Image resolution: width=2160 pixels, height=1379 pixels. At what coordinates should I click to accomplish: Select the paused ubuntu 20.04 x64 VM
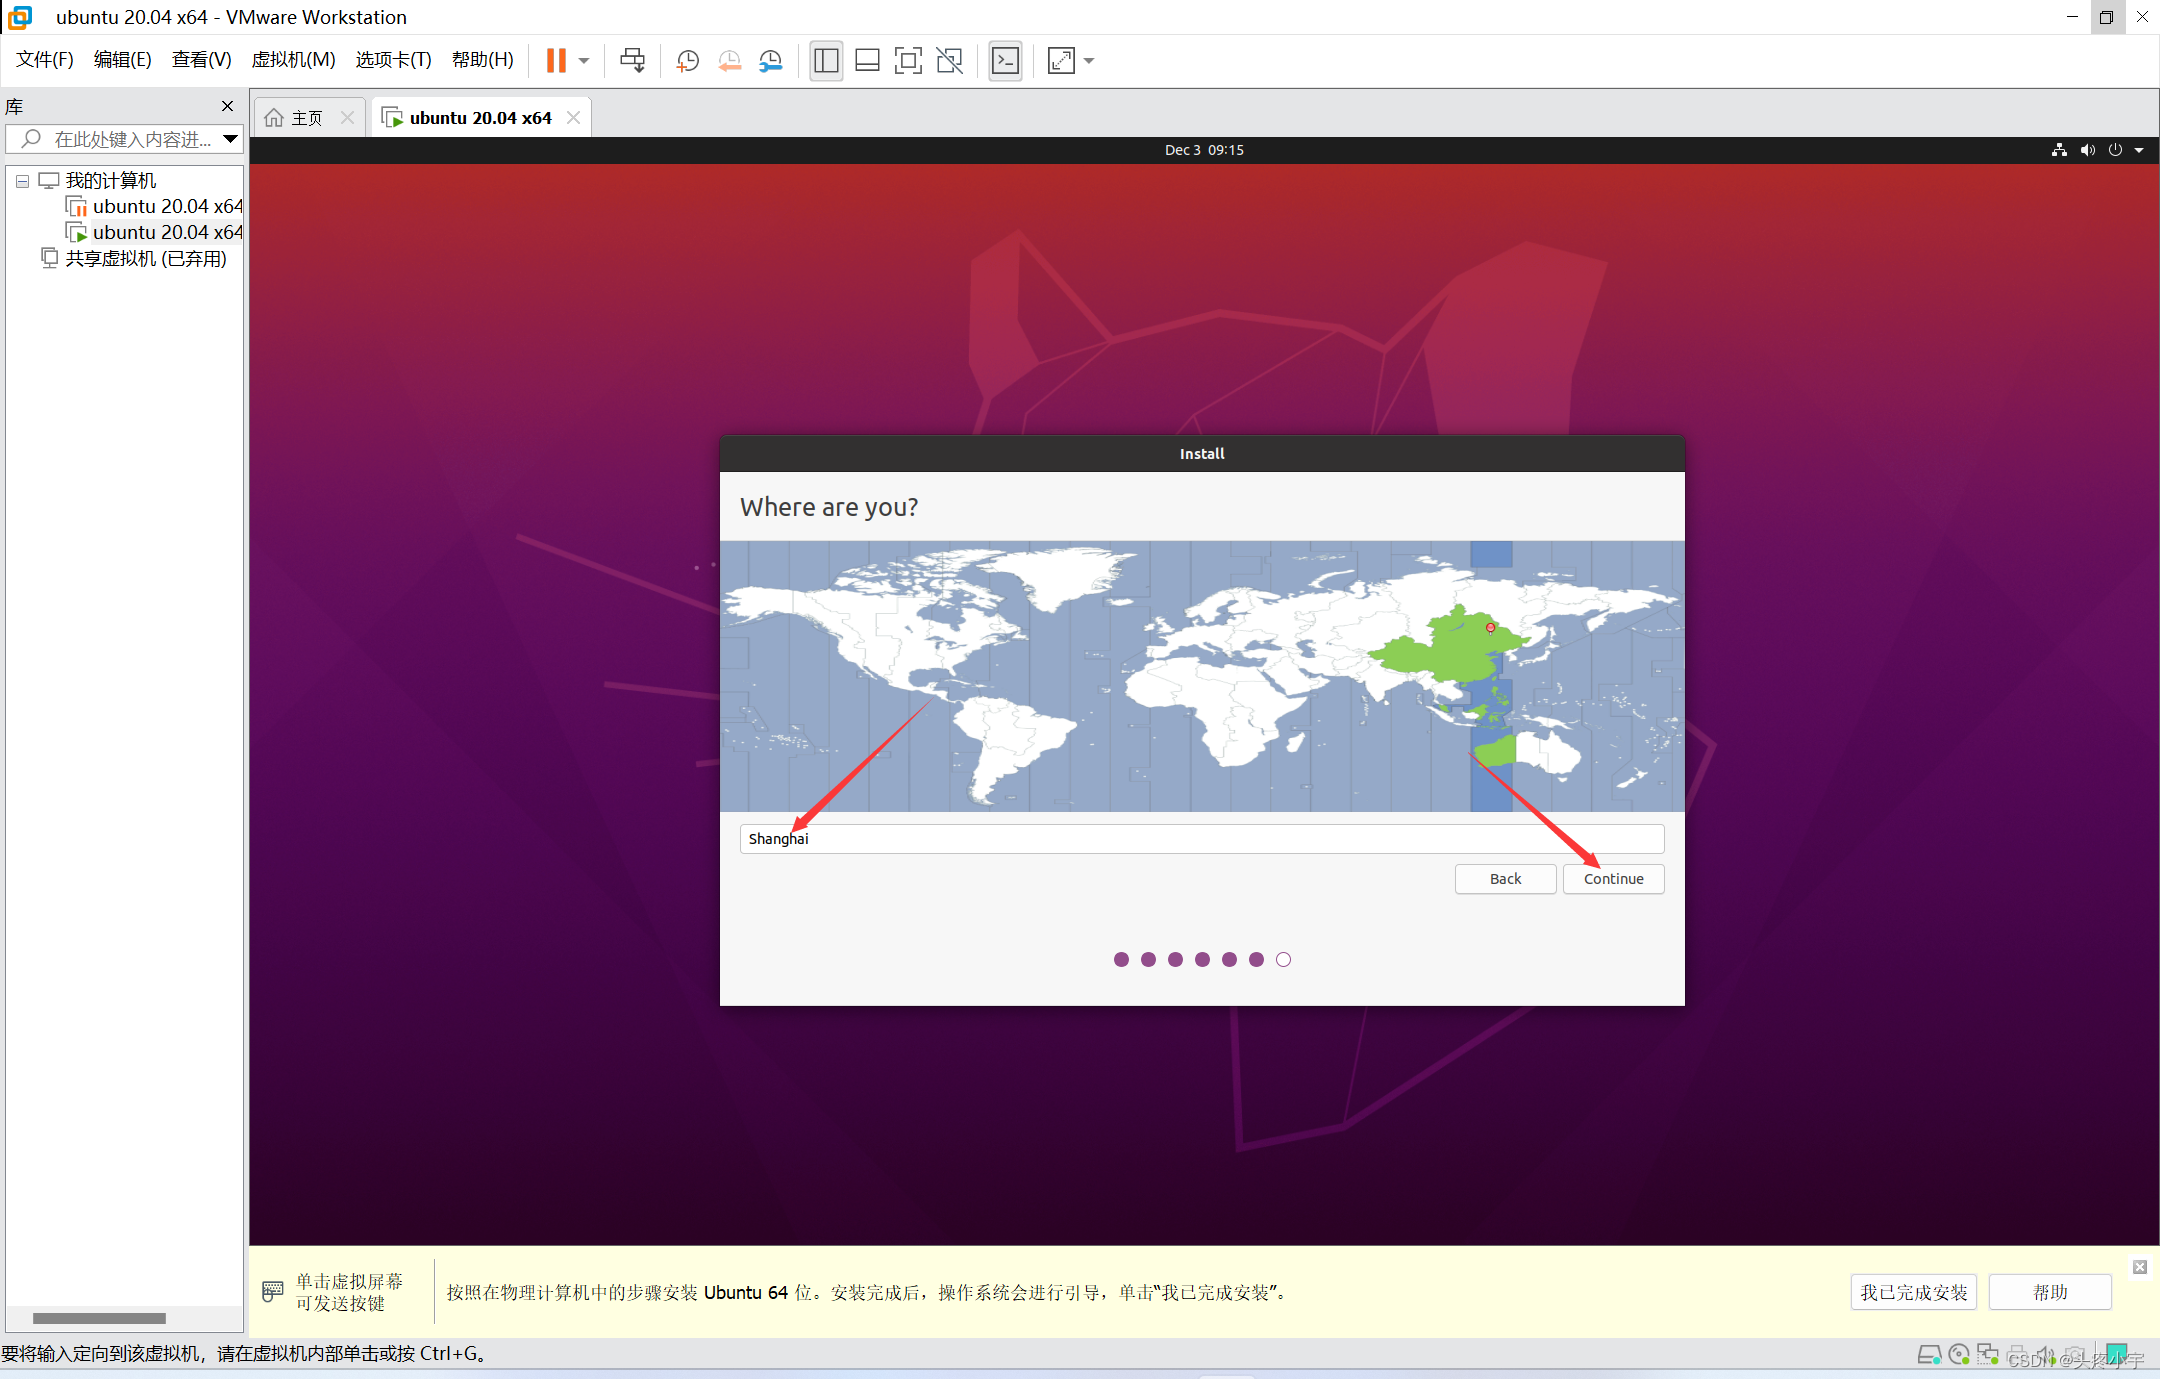tap(155, 206)
